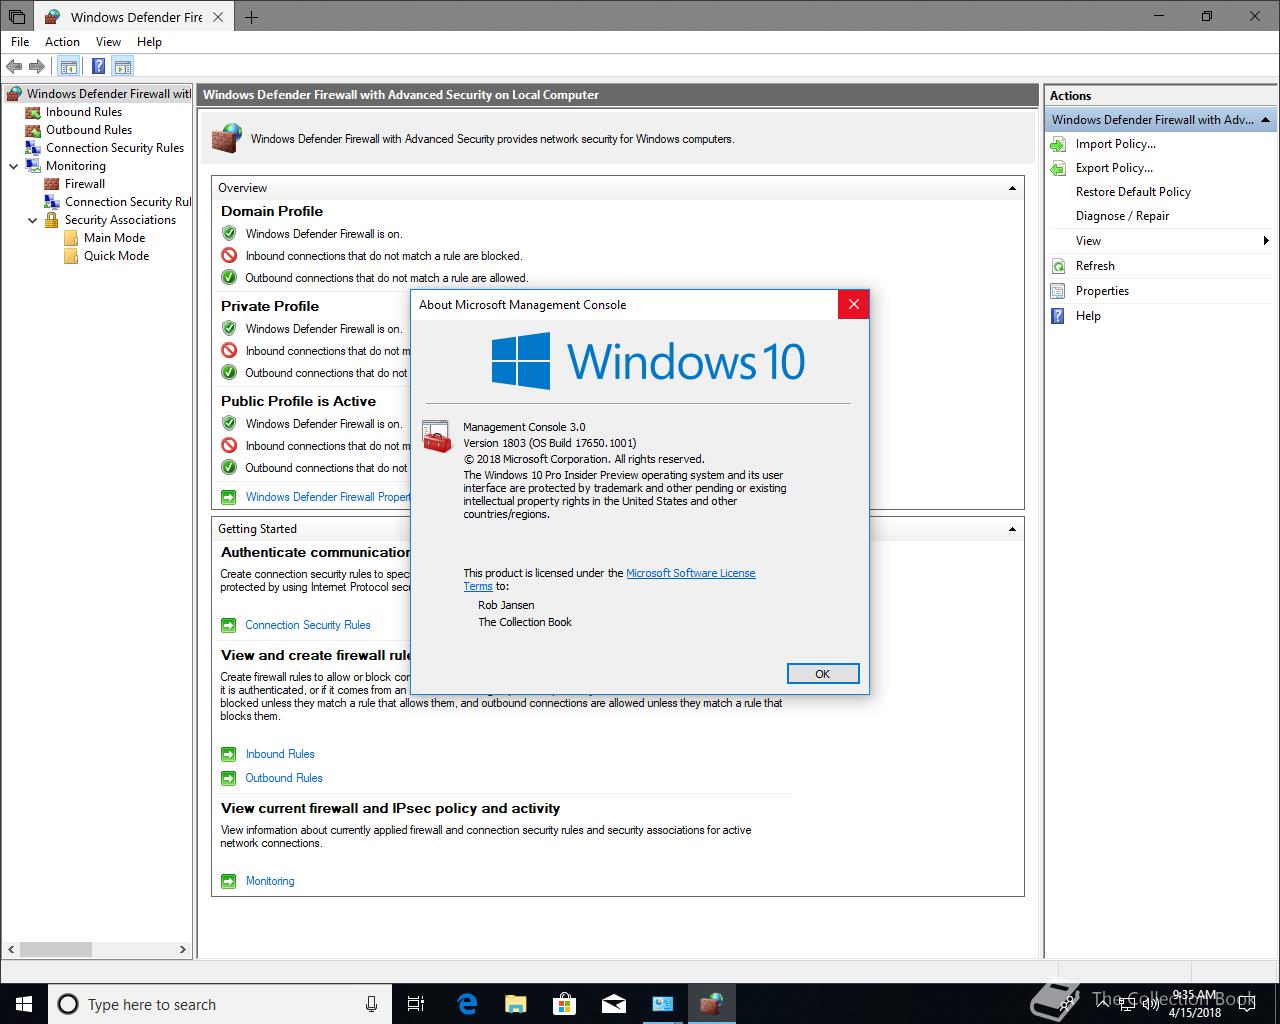The height and width of the screenshot is (1024, 1280).
Task: Open Connection Security Rules link in Getting Started
Action: point(308,625)
